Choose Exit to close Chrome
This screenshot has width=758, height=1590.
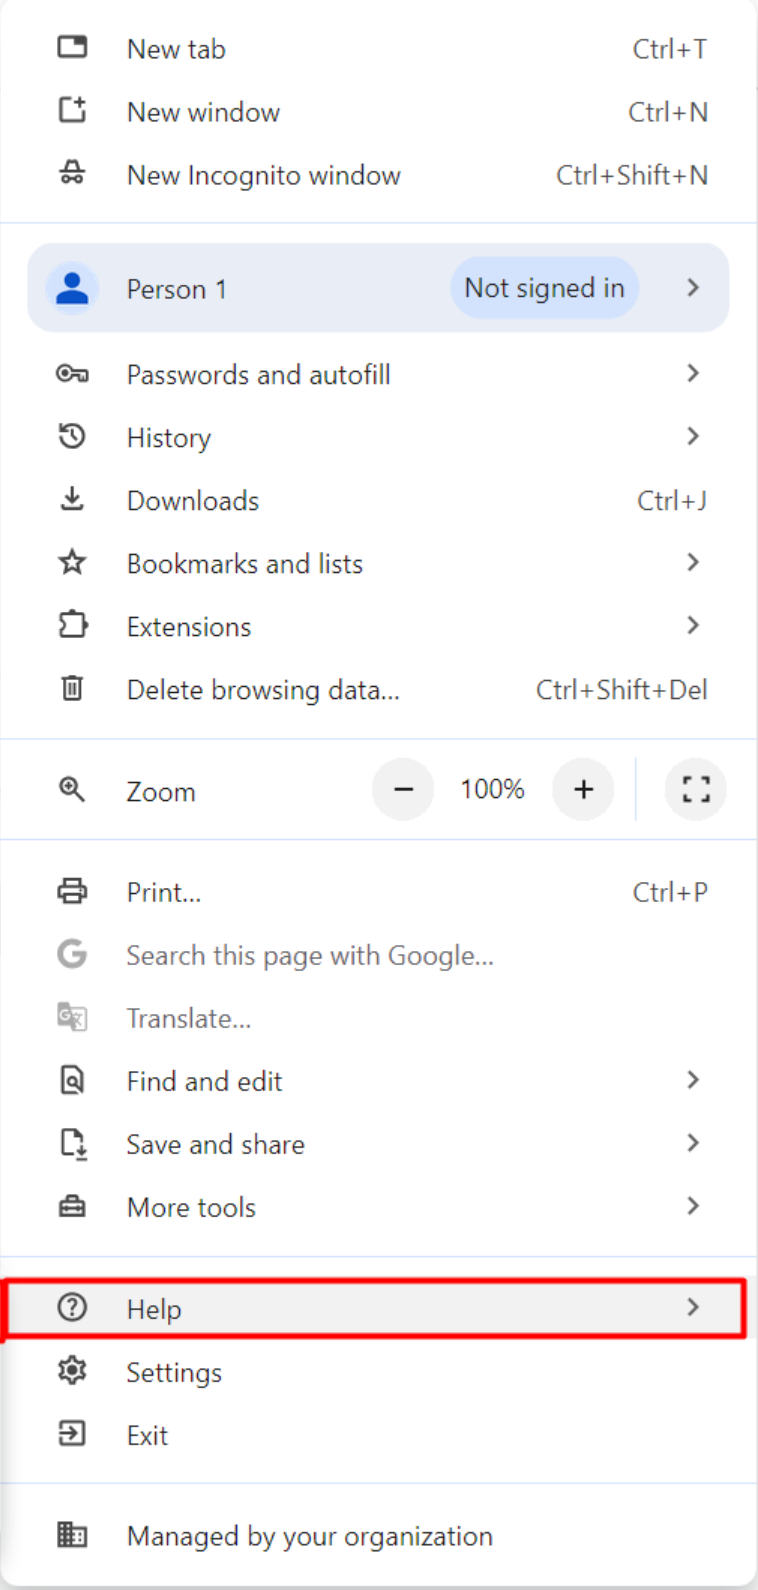147,1435
